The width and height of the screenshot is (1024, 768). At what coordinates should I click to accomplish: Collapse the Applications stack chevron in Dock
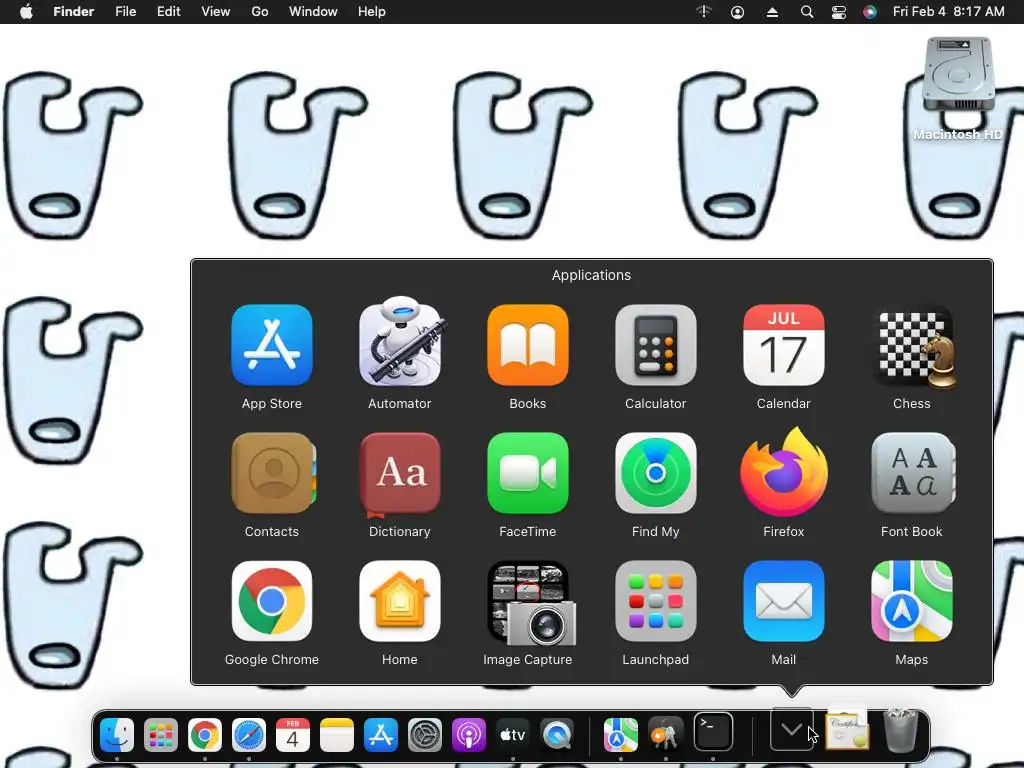792,729
